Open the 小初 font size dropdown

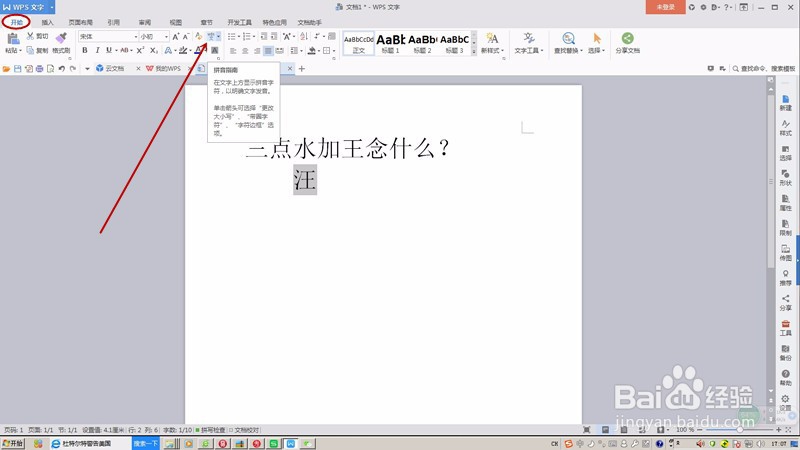[x=166, y=36]
